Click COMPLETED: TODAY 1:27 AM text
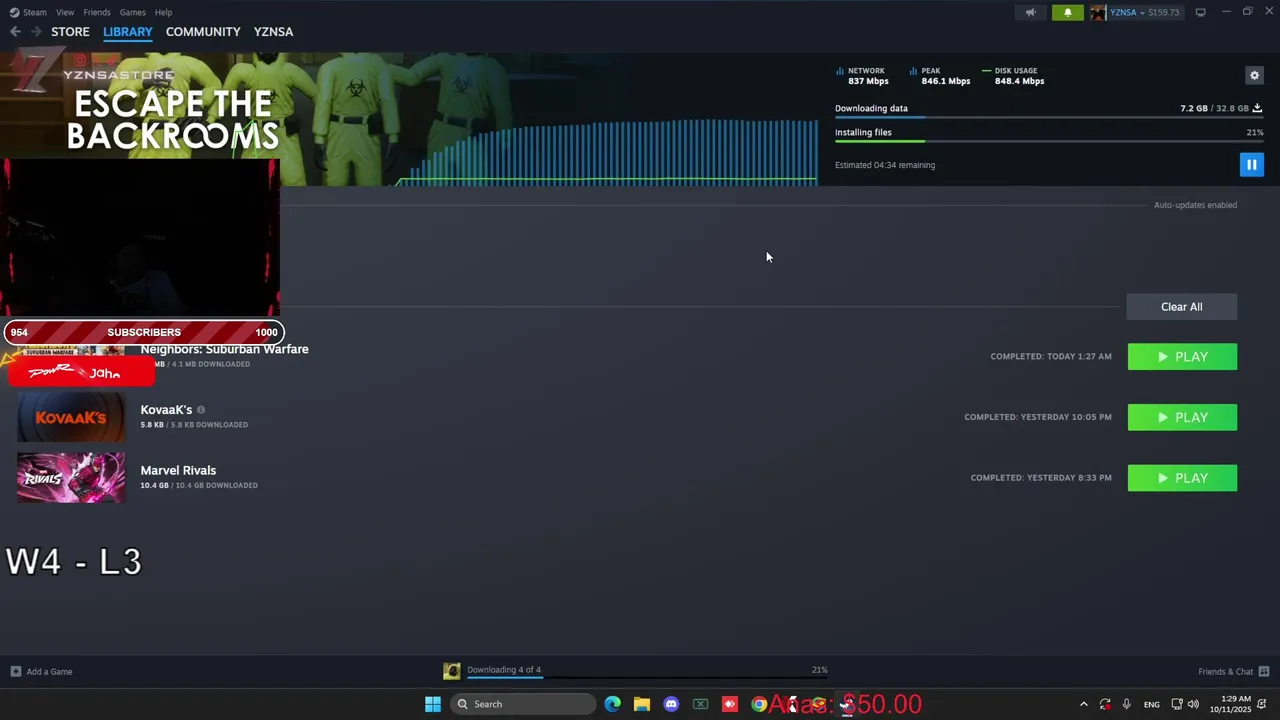 click(x=1051, y=357)
